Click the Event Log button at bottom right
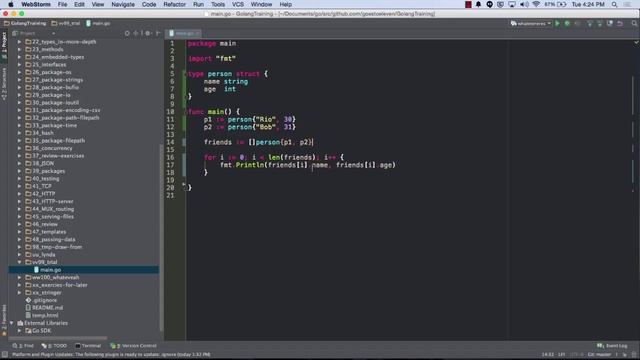The height and width of the screenshot is (360, 640). pos(612,346)
